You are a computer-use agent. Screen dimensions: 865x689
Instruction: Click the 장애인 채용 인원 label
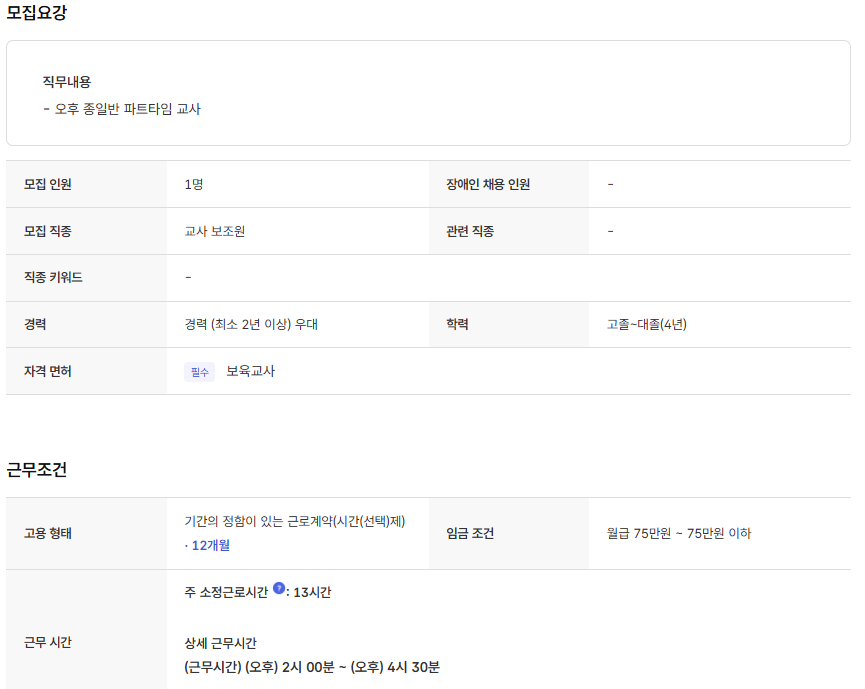coord(488,184)
